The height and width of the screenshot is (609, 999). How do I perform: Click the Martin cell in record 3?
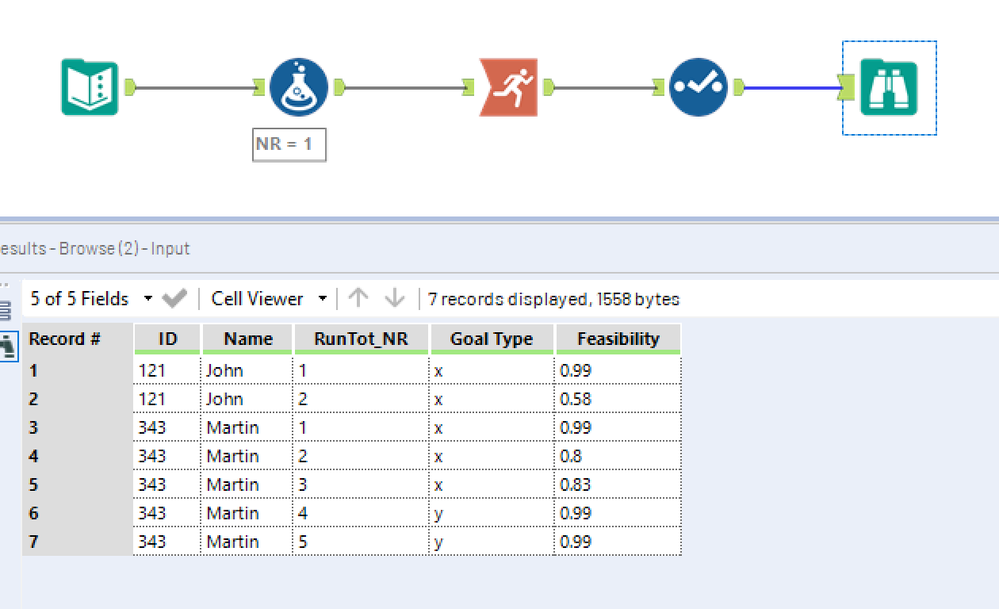(247, 427)
